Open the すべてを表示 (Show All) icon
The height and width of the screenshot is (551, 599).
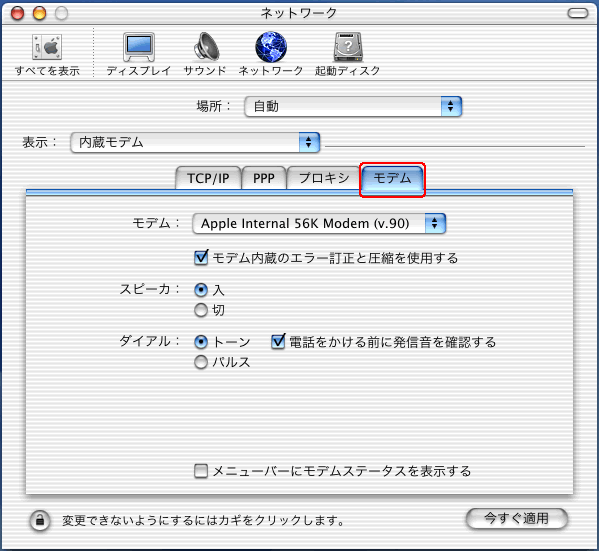point(47,47)
